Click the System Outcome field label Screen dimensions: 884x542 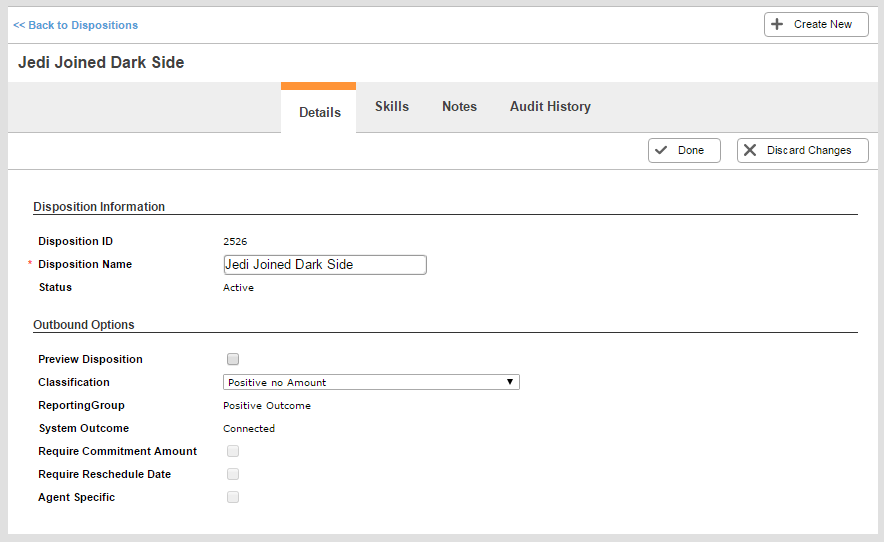click(83, 428)
